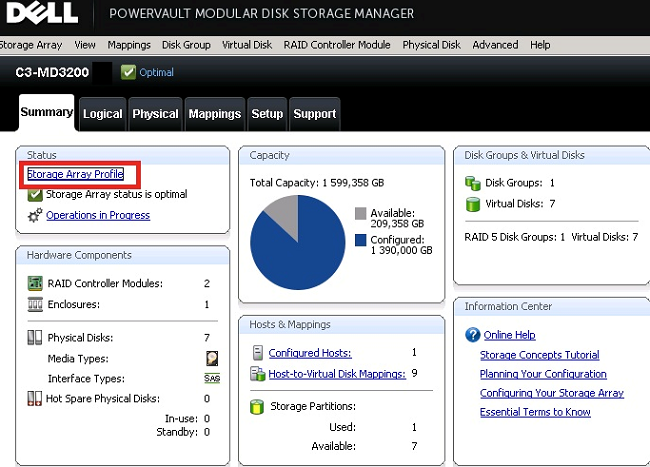Click the SAS interface type icon

(x=211, y=378)
